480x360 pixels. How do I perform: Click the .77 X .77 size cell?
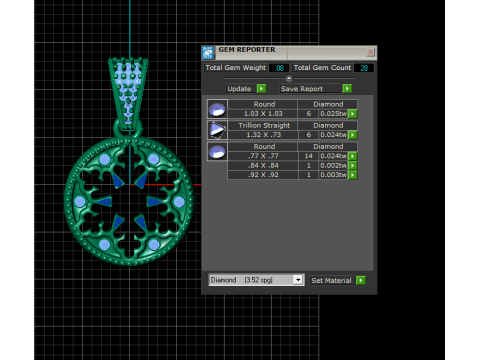pos(263,156)
